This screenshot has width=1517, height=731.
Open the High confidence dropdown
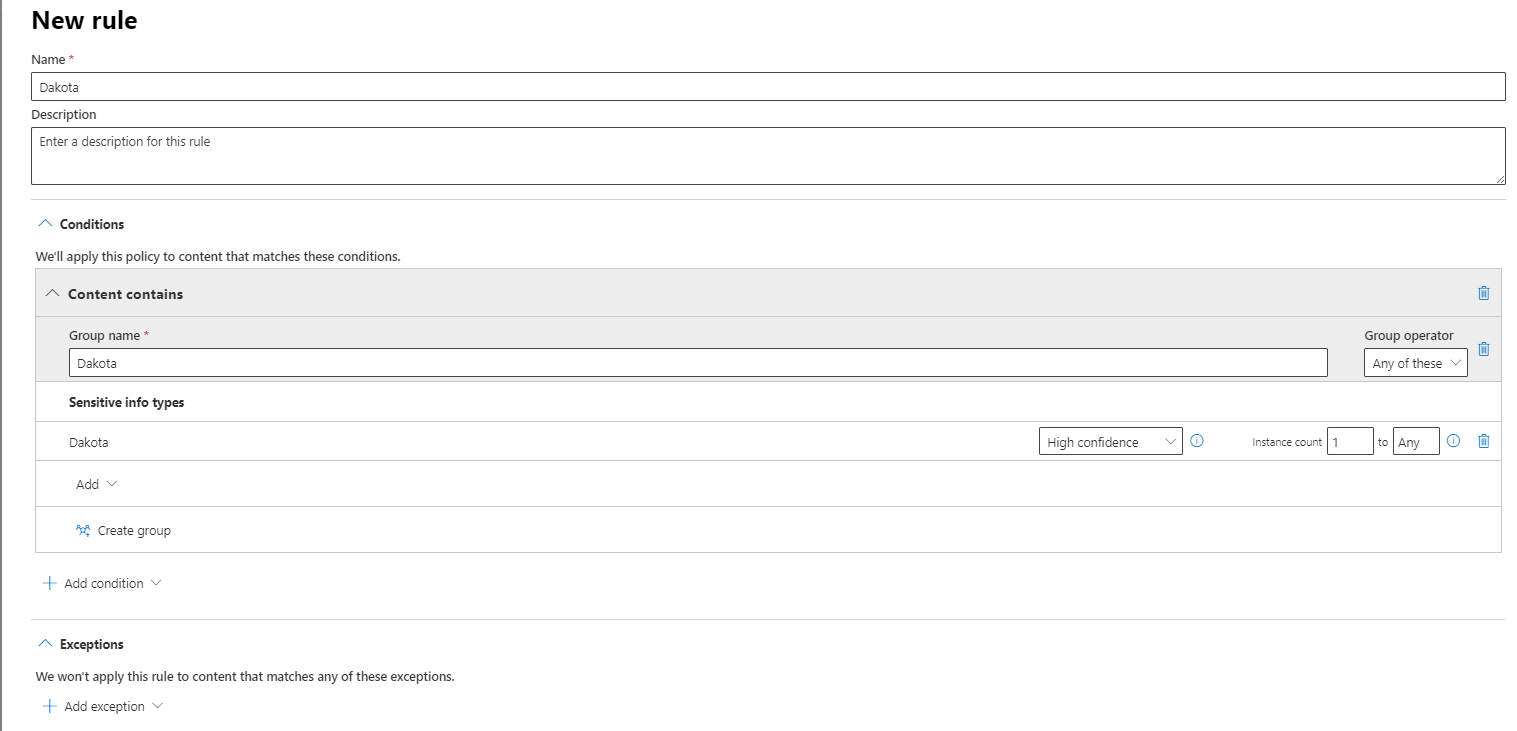[x=1110, y=442]
